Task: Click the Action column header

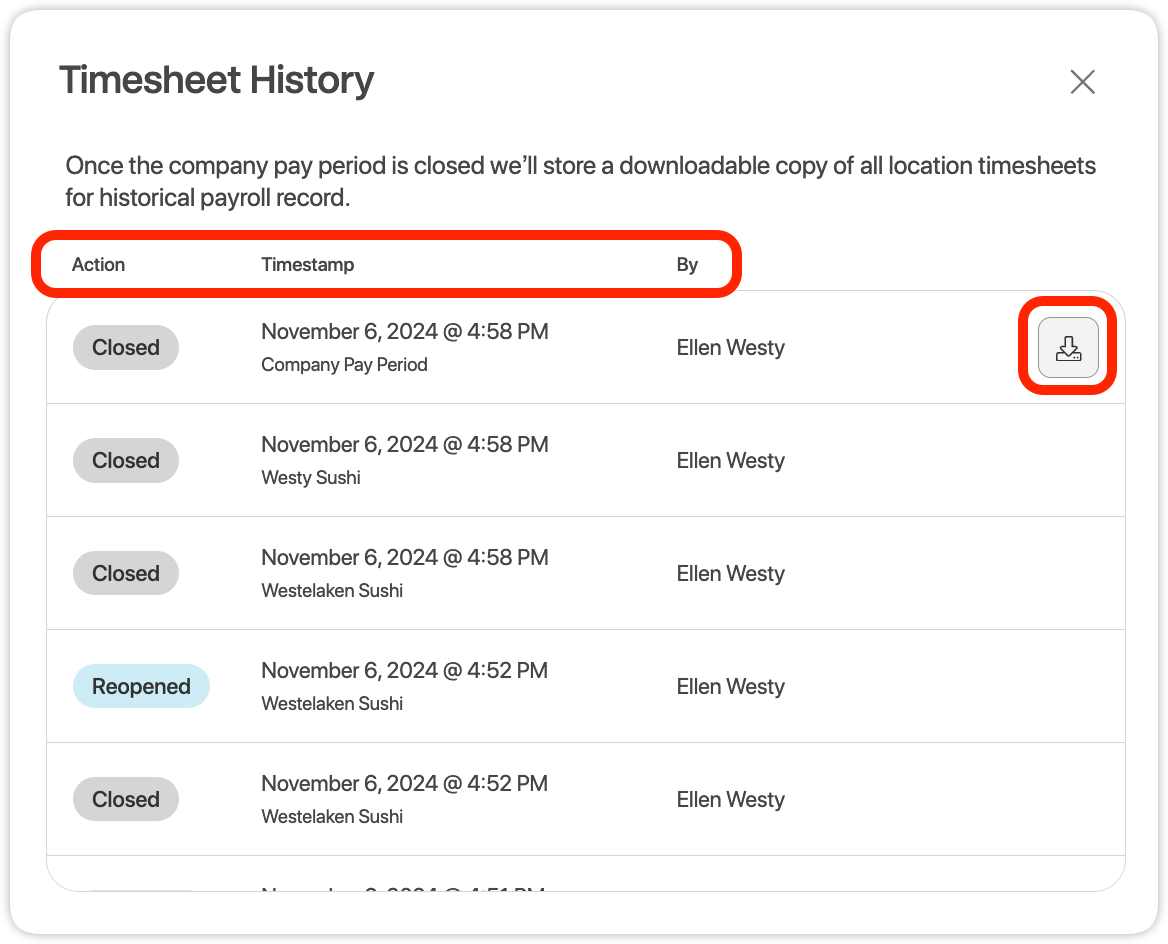Action: tap(98, 265)
